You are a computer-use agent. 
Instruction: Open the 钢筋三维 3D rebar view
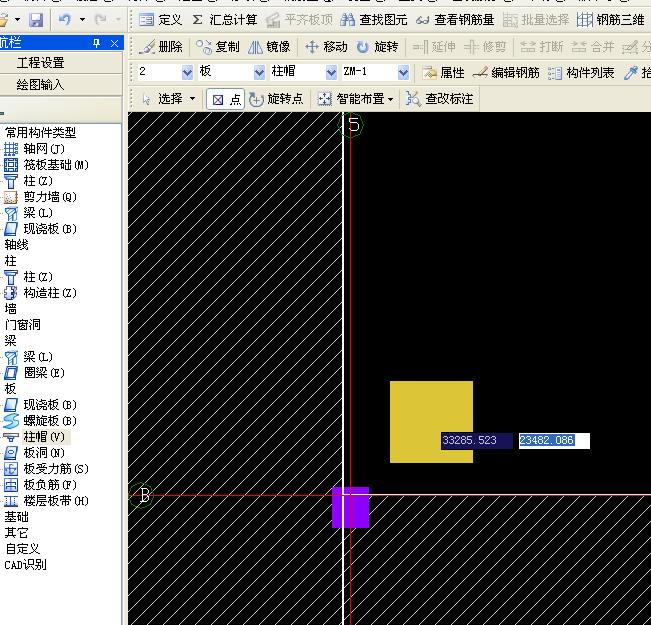coord(612,20)
